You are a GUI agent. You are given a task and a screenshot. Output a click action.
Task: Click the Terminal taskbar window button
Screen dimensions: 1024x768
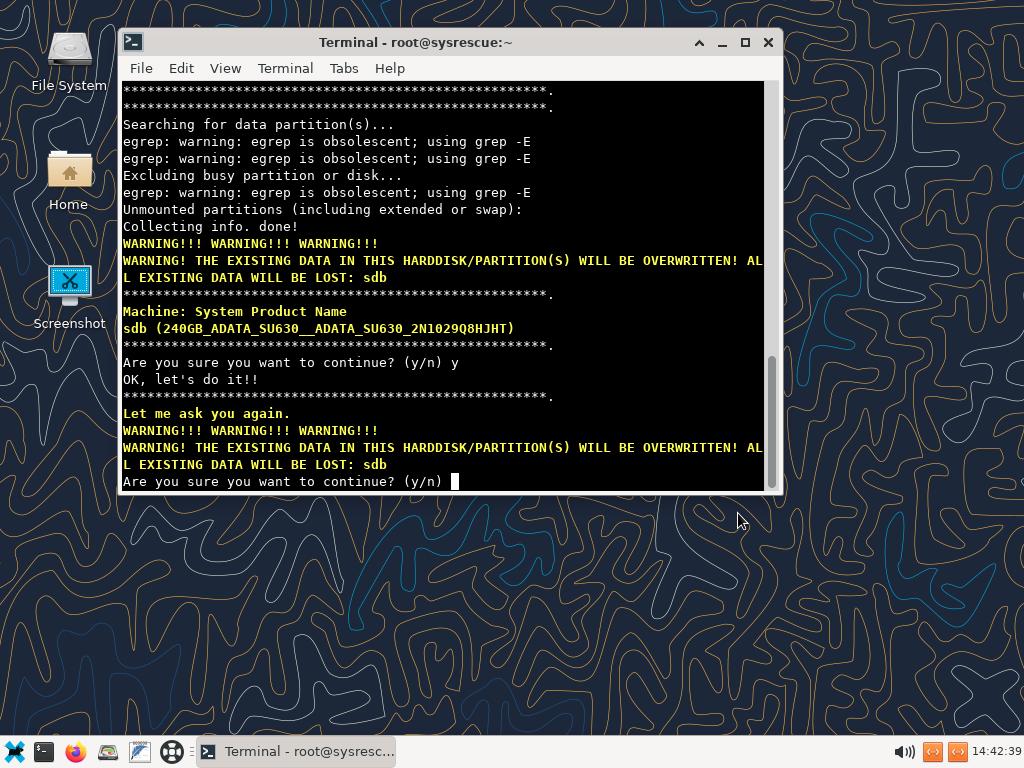[x=297, y=751]
